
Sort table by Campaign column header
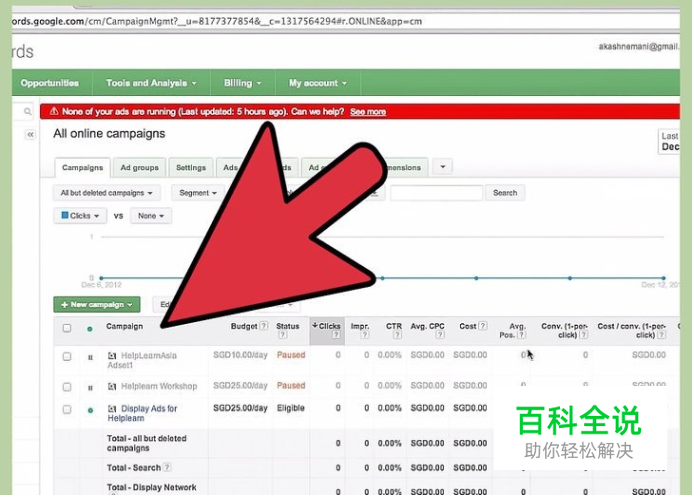[x=124, y=326]
